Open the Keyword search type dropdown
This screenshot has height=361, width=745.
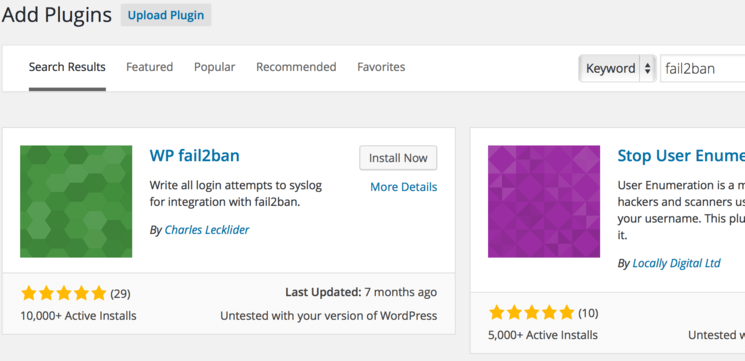617,68
